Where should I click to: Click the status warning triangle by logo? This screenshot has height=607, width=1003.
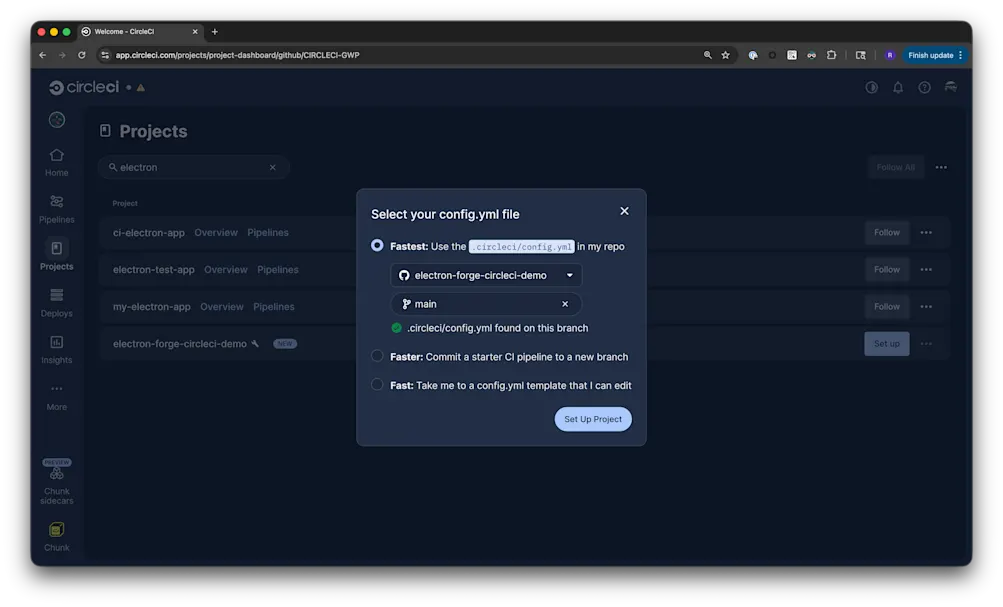[x=141, y=88]
